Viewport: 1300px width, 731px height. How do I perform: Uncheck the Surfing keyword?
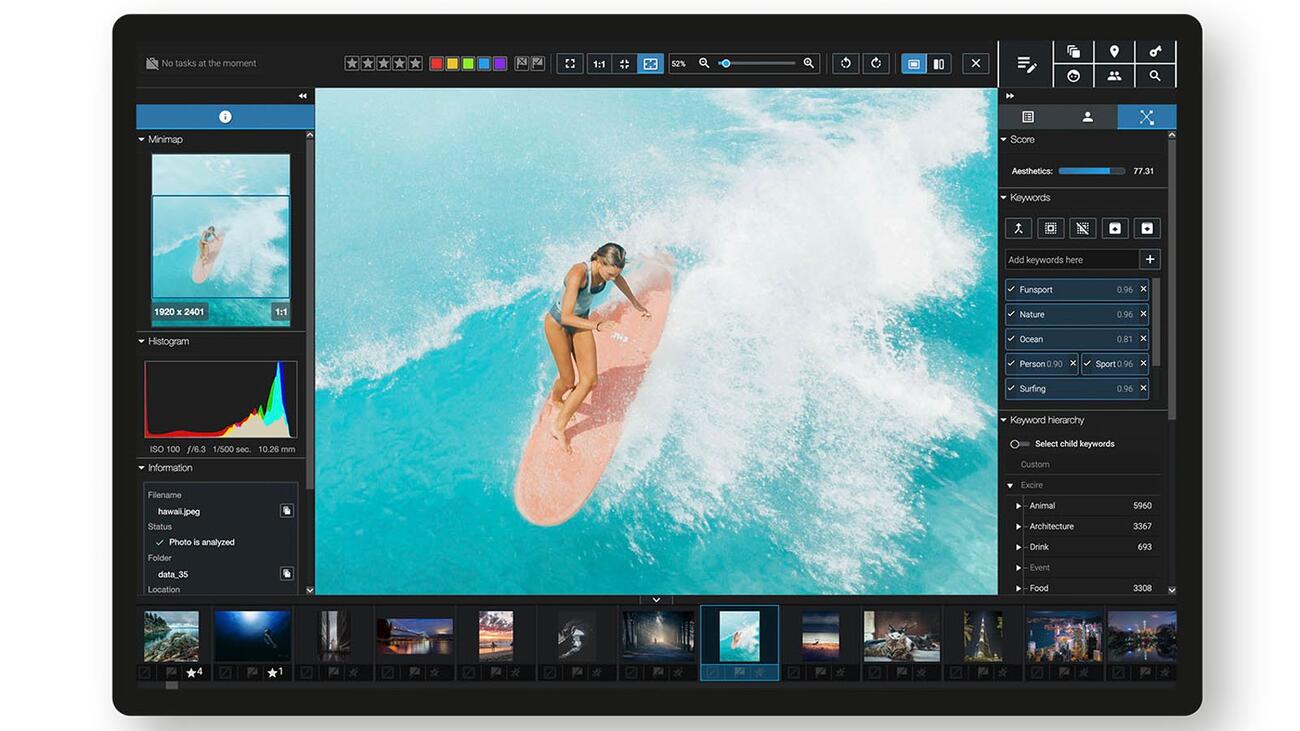point(1012,389)
